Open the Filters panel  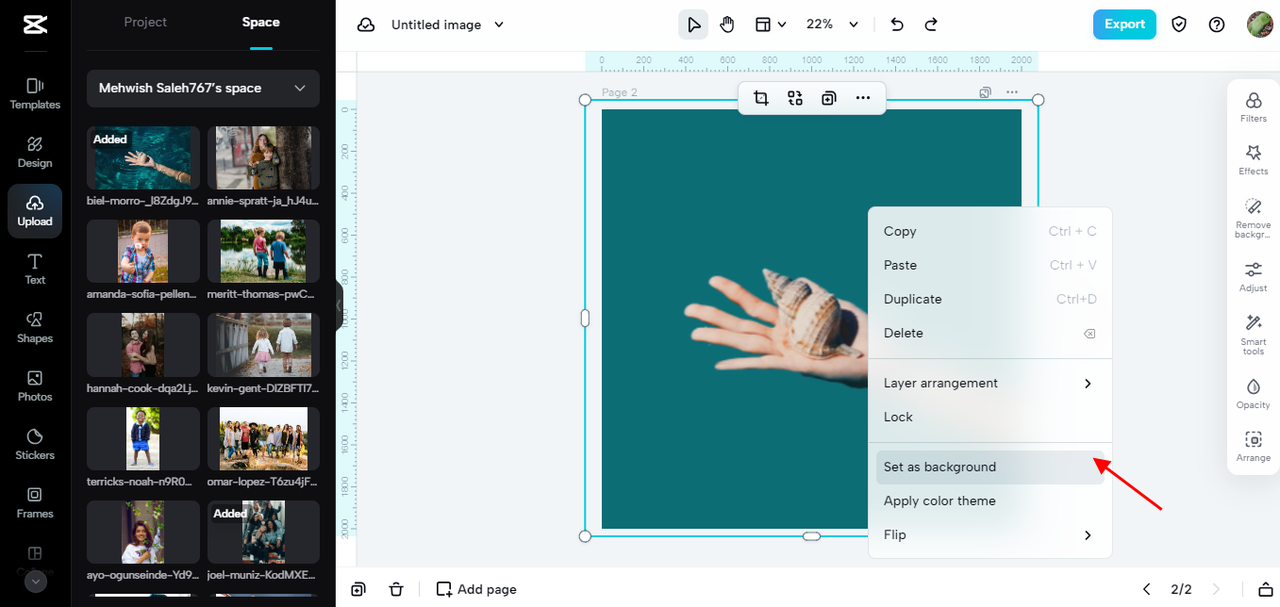[x=1253, y=108]
